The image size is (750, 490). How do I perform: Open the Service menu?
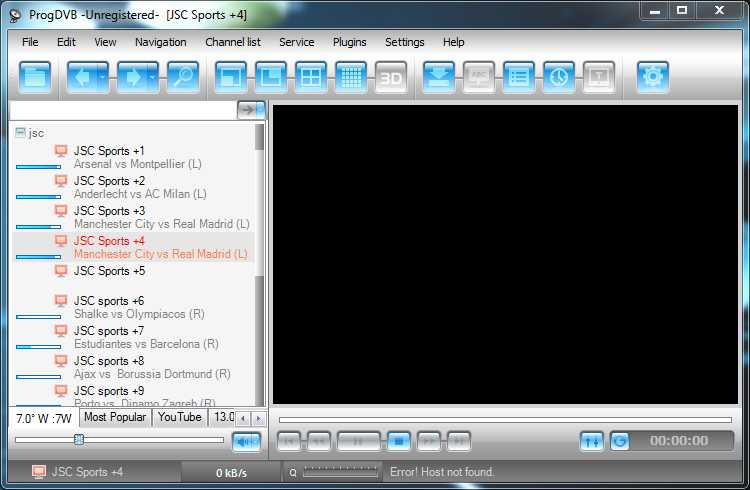tap(297, 42)
